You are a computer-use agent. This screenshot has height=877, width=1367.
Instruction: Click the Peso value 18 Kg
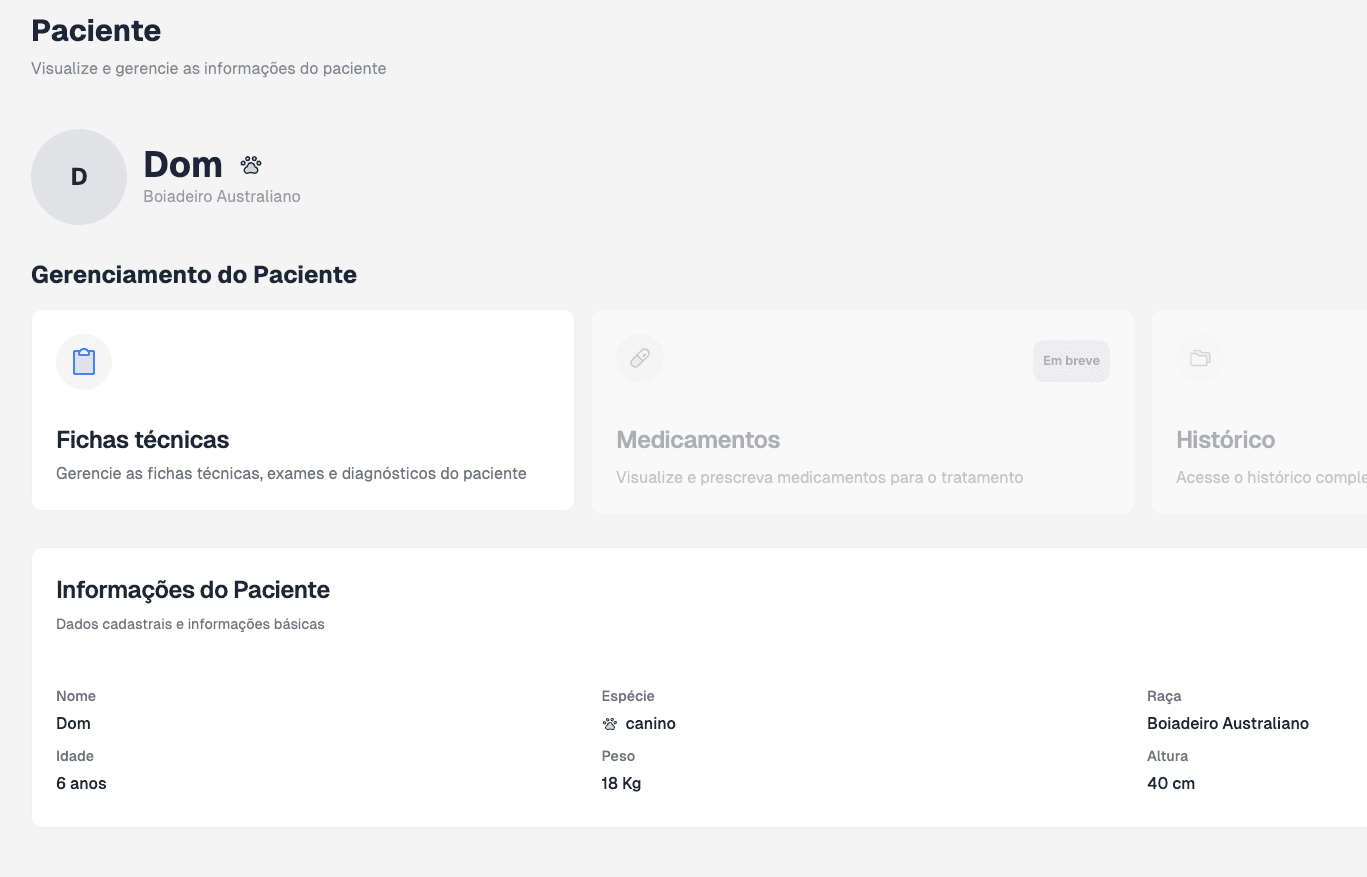(x=621, y=784)
